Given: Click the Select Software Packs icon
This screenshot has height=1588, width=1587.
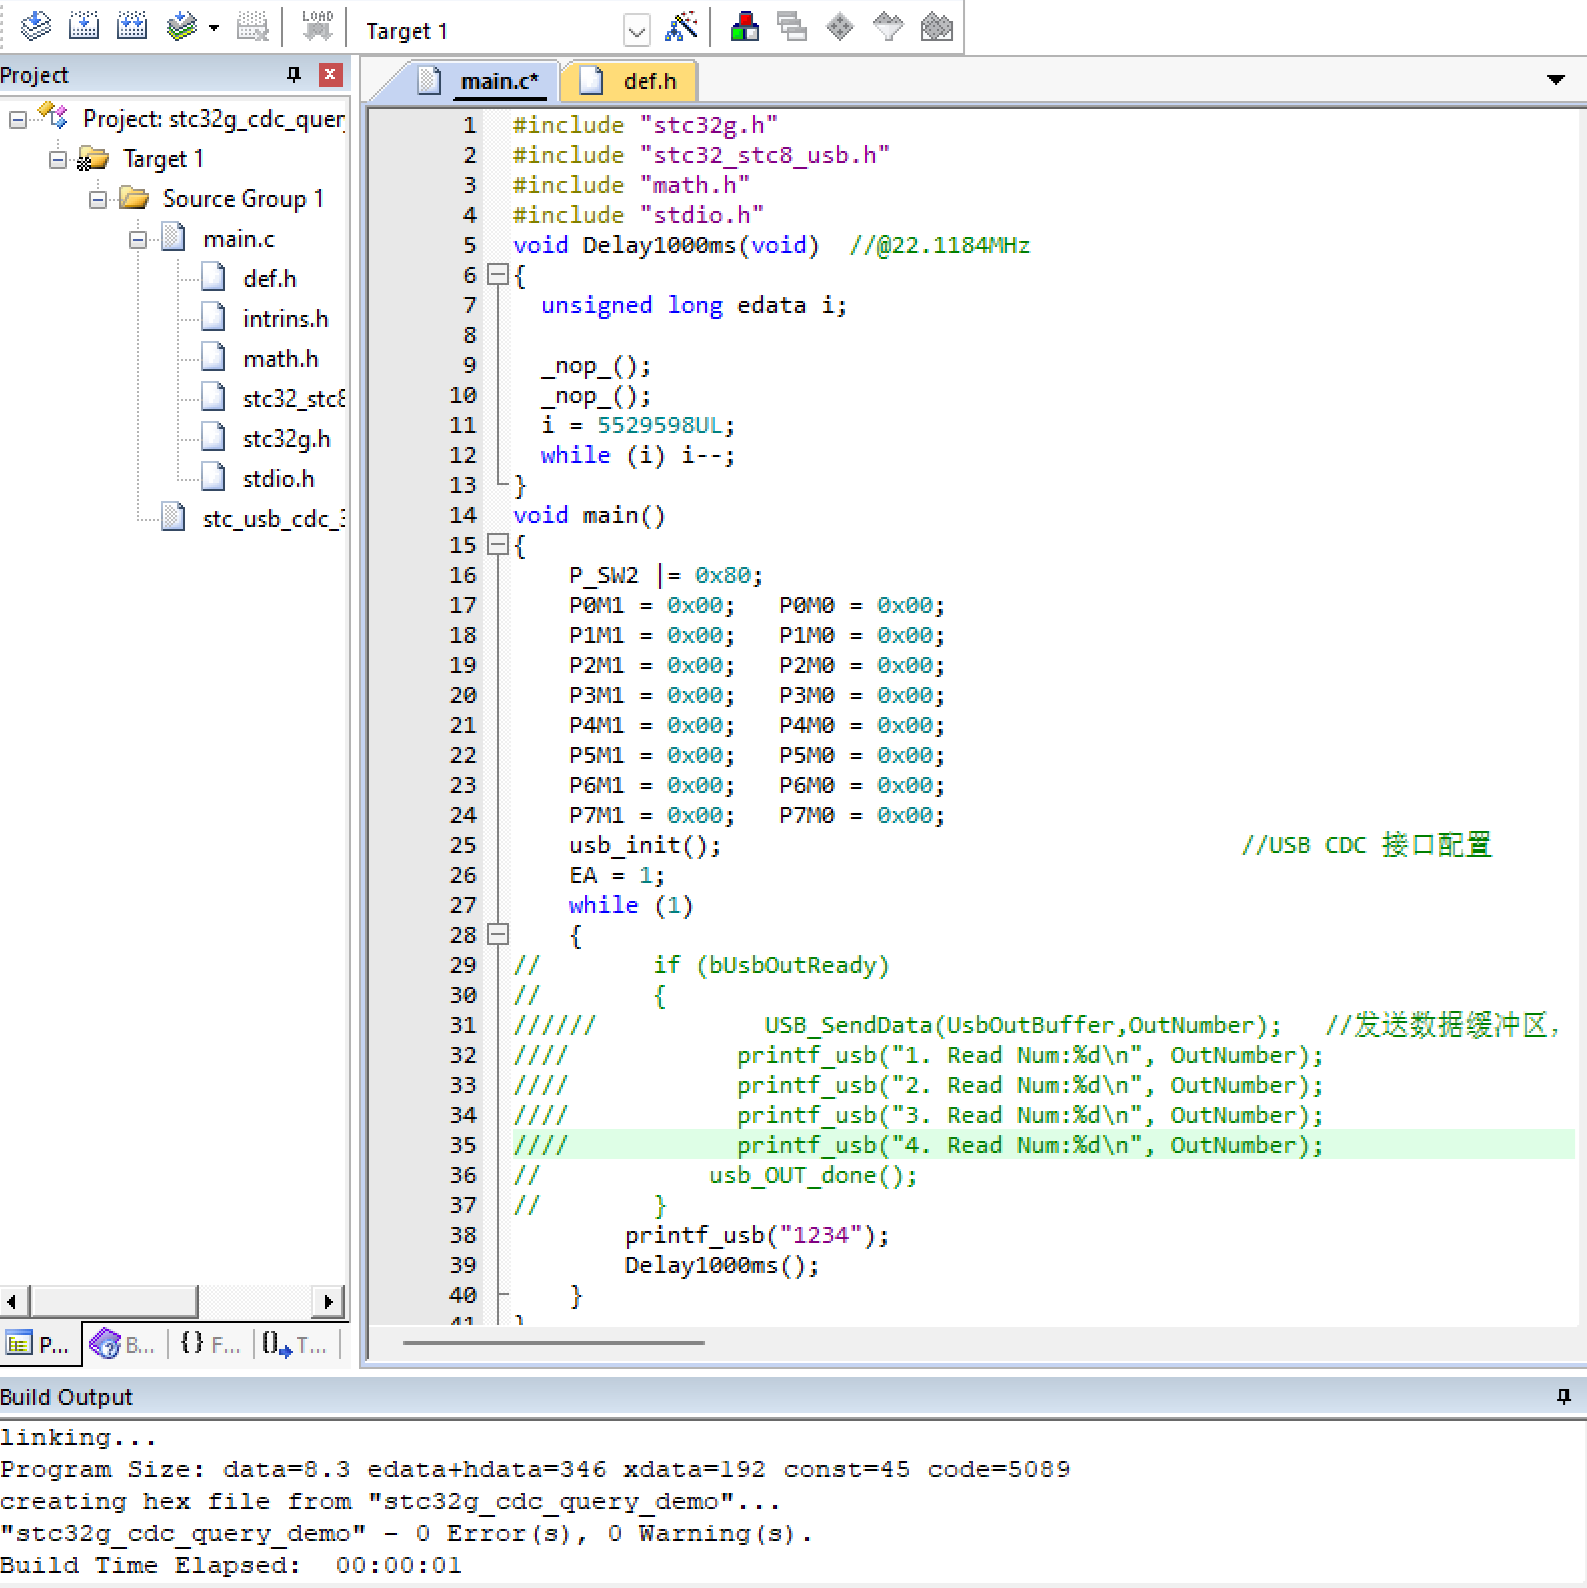Looking at the screenshot, I should (888, 26).
